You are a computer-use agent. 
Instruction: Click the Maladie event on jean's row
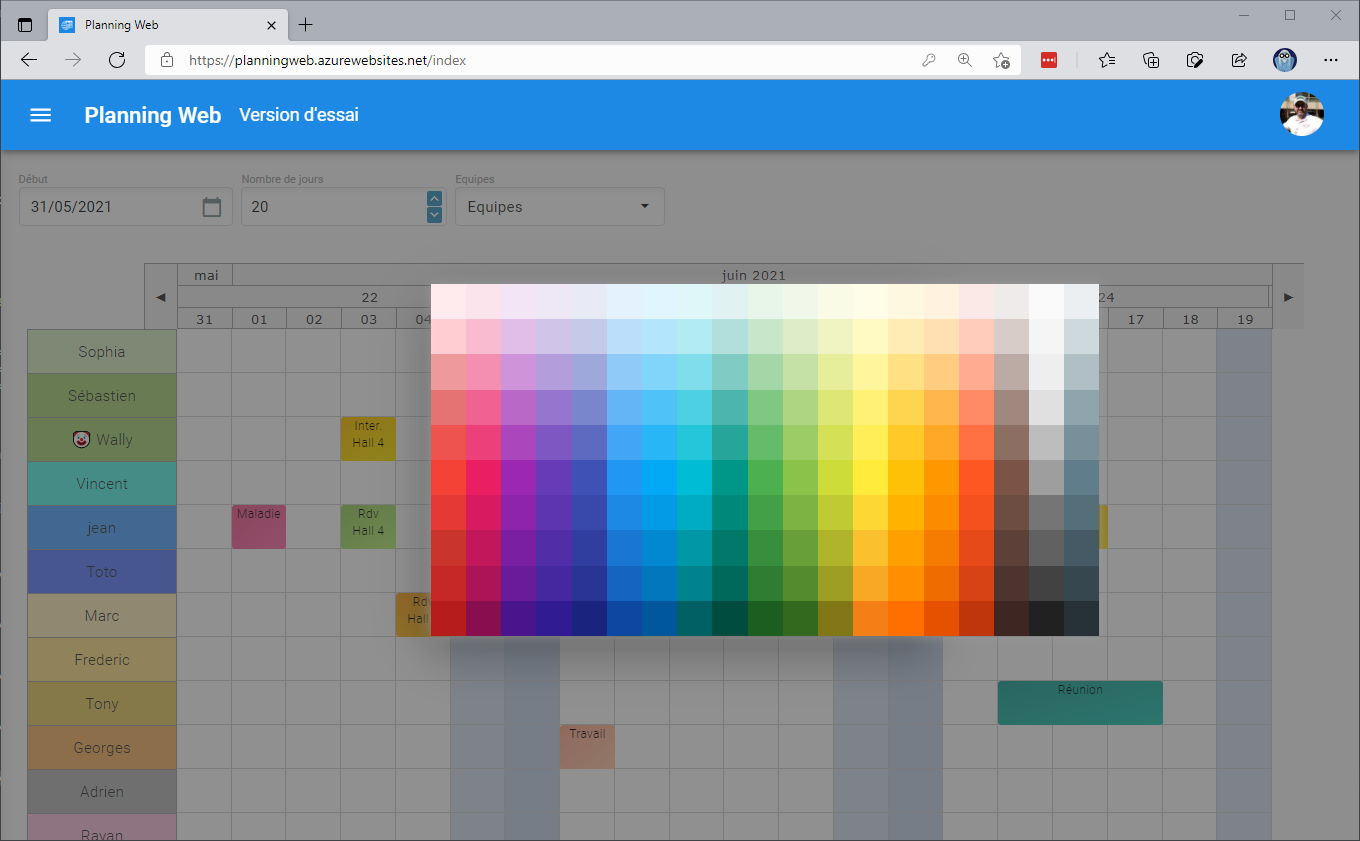point(258,525)
